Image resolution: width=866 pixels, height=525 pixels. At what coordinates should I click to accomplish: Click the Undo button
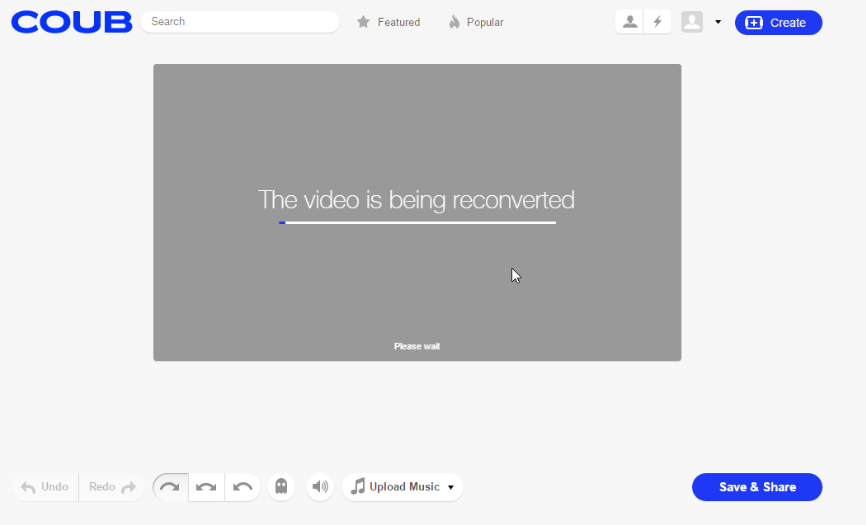pos(46,487)
